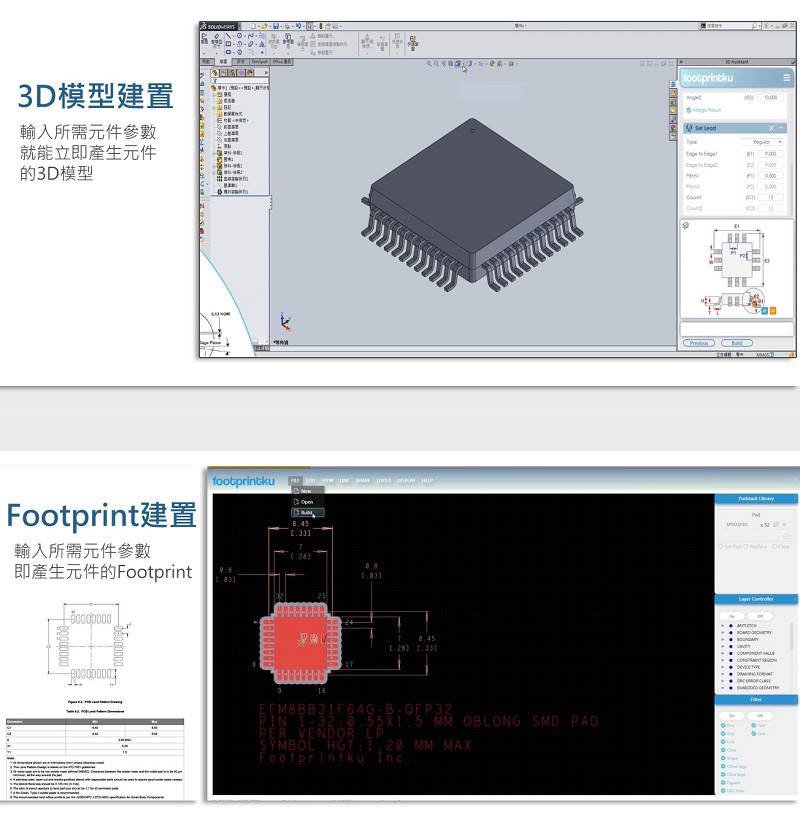
Task: Open the Office tab in SolidWorks
Action: click(282, 62)
